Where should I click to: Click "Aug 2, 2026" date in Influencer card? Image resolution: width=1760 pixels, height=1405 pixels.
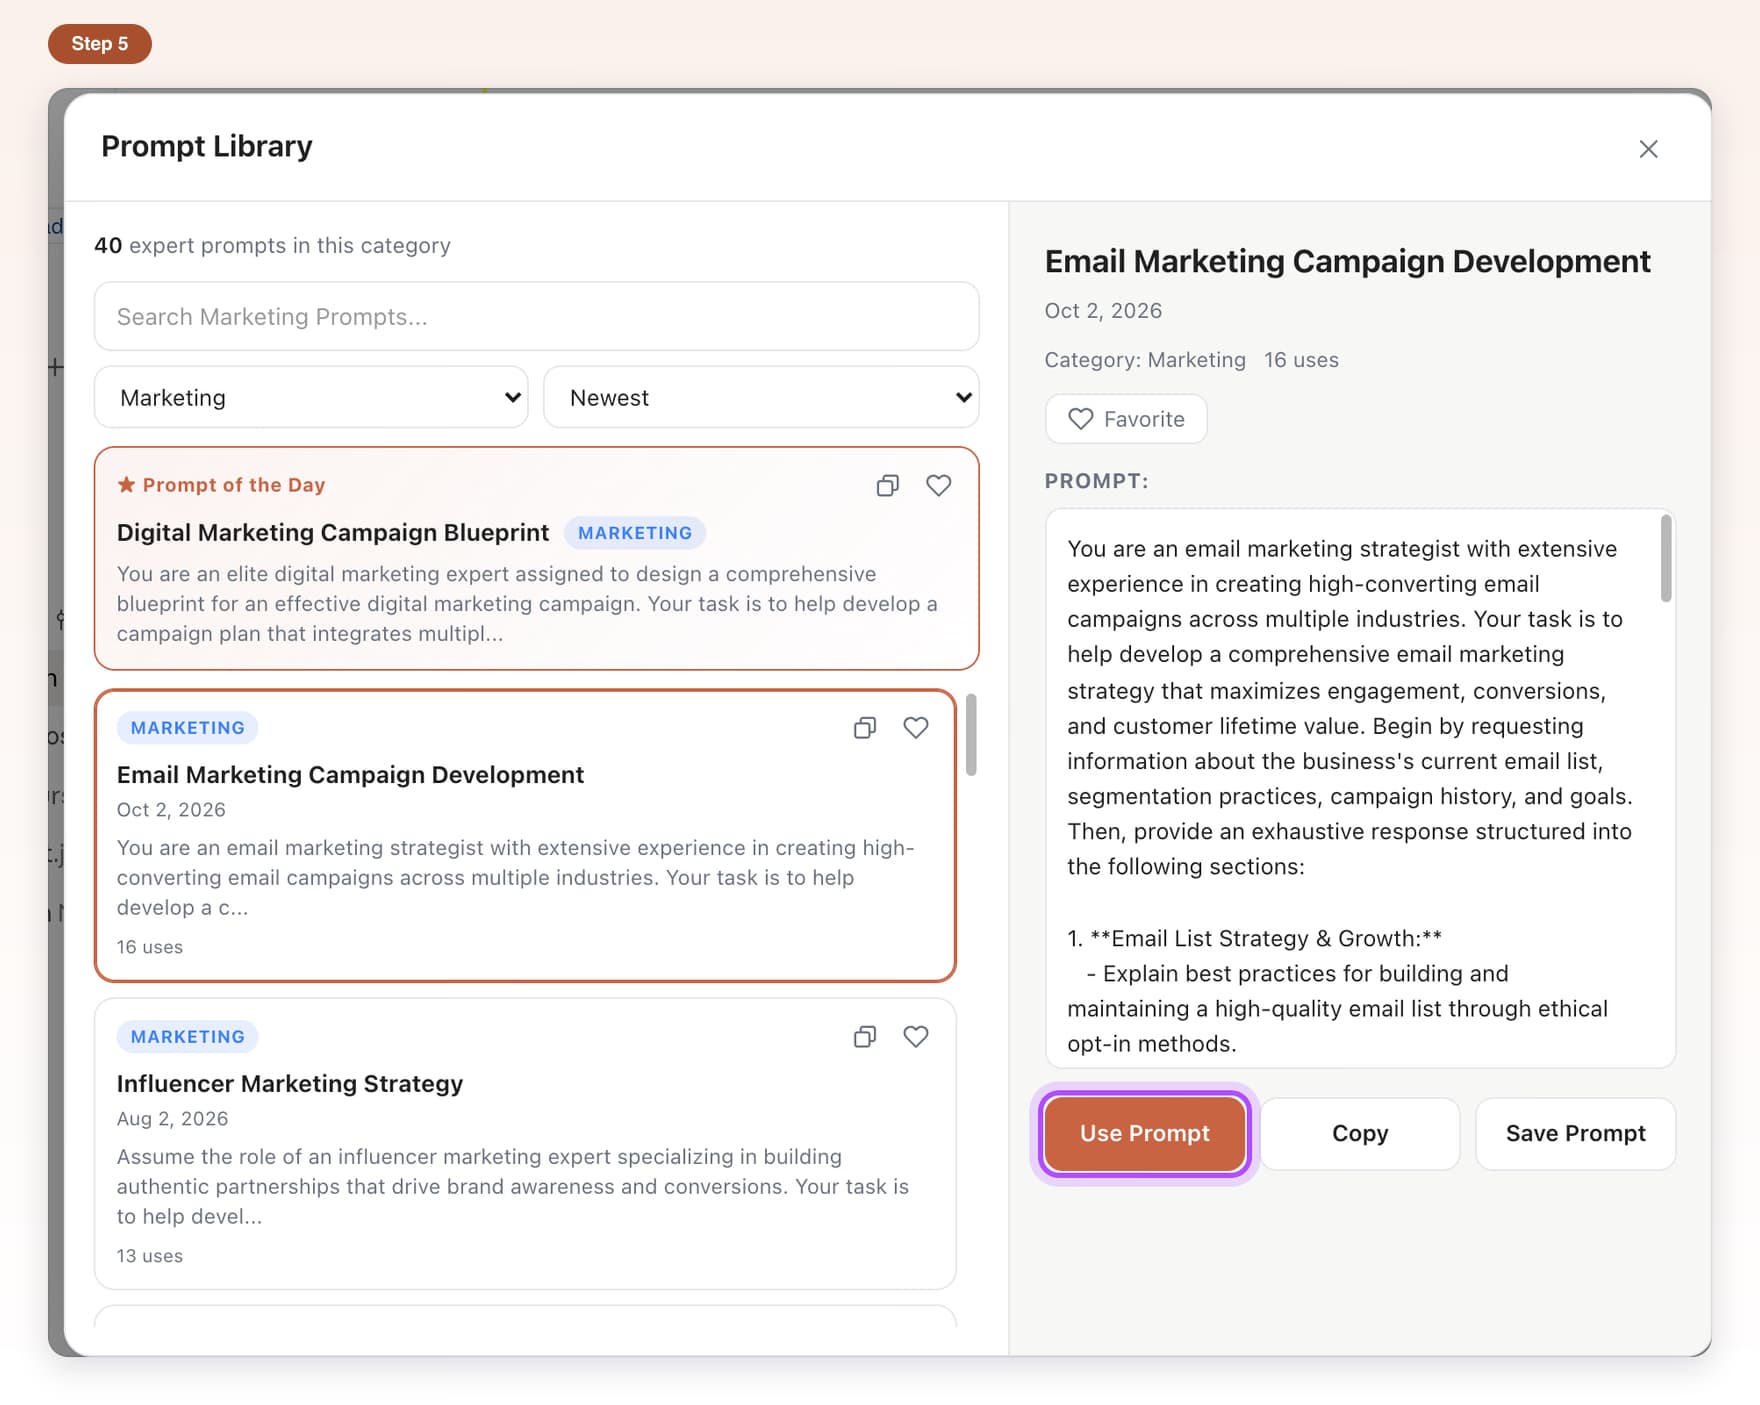(x=173, y=1119)
